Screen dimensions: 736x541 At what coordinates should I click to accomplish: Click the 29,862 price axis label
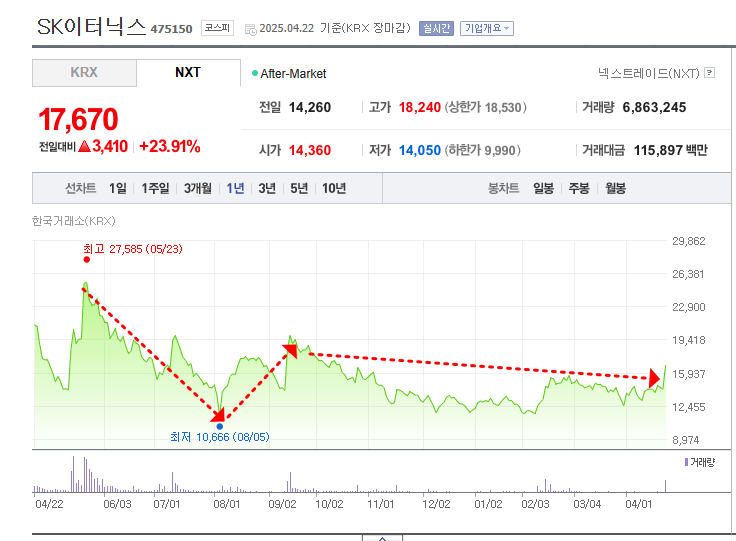tap(689, 241)
